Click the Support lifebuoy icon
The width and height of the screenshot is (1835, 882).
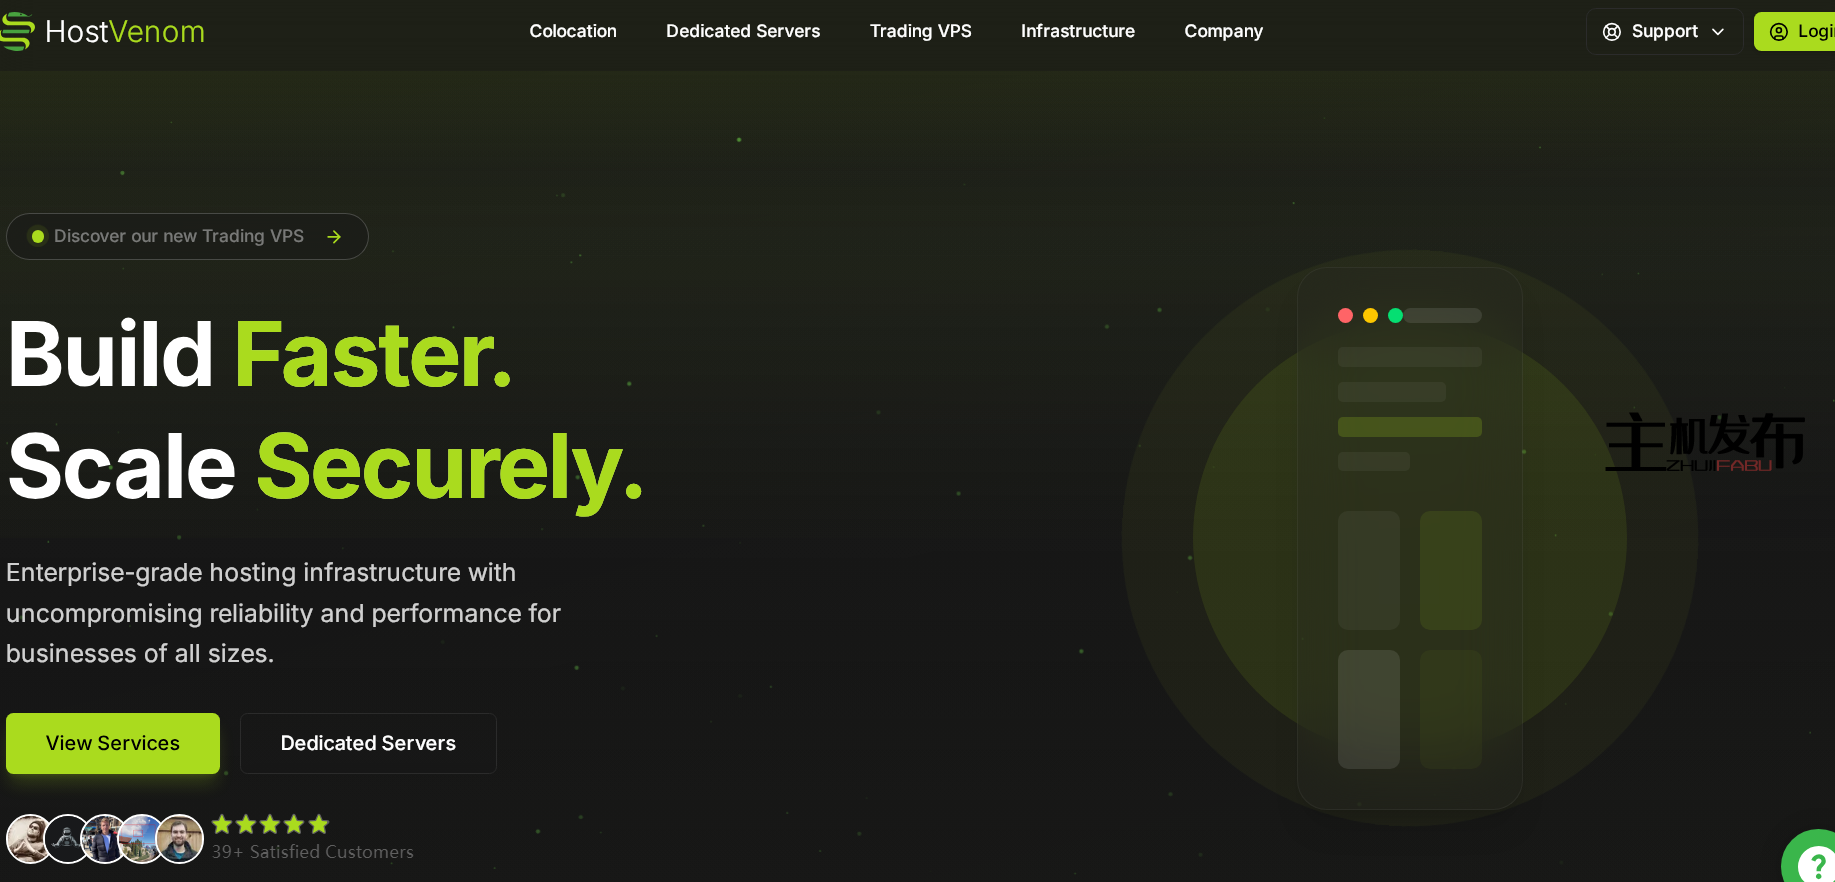coord(1611,32)
